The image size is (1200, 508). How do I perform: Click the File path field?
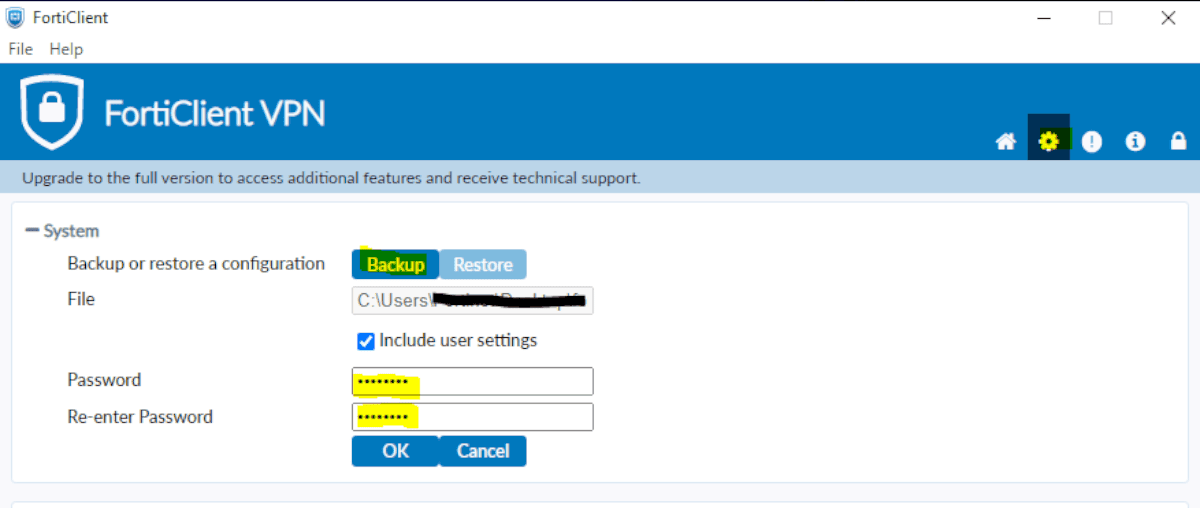(472, 300)
